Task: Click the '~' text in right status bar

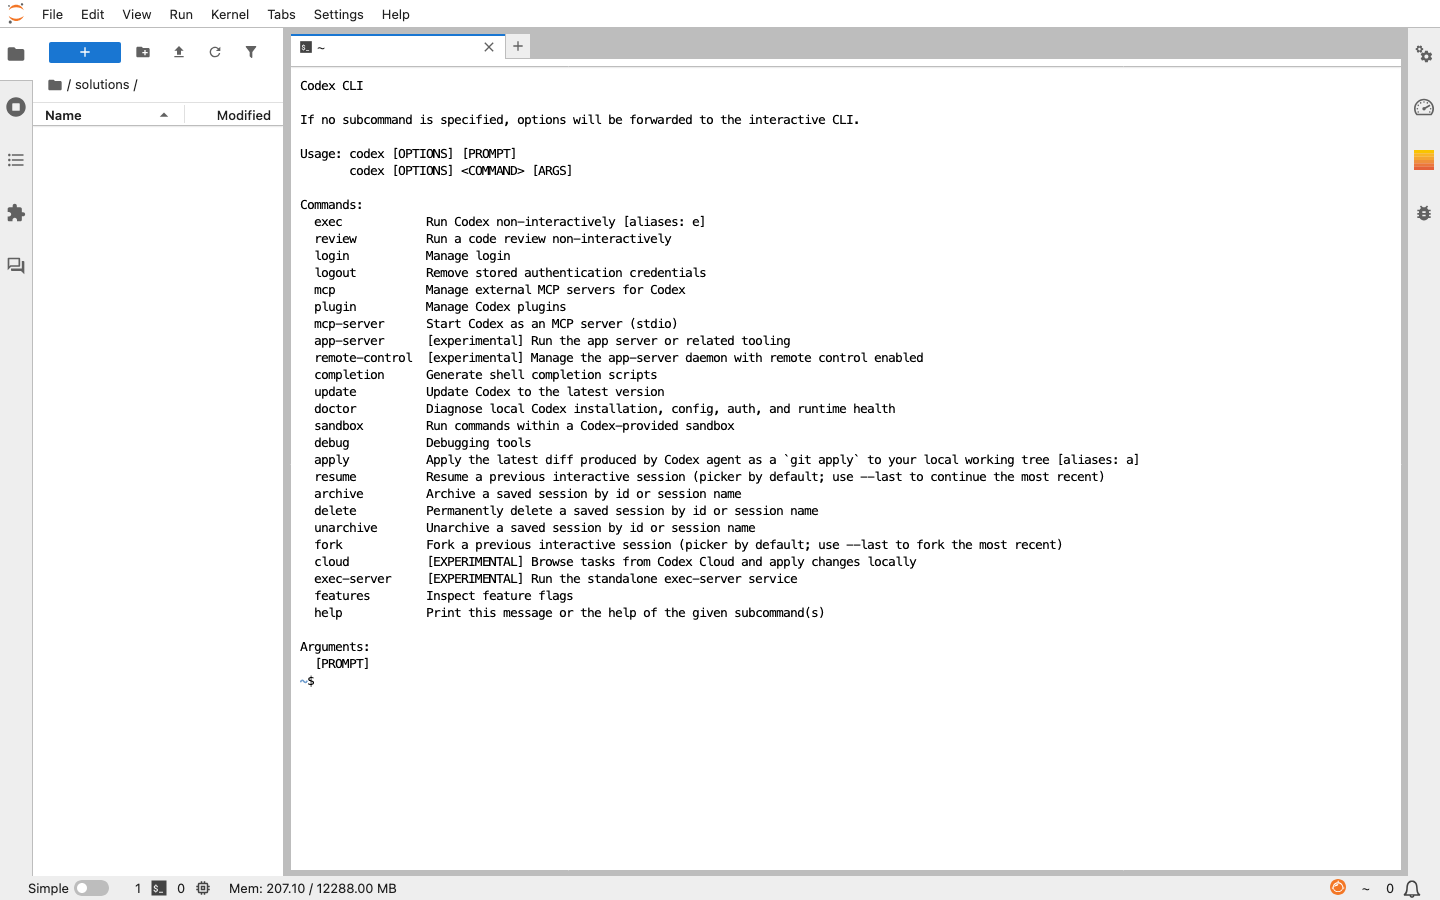Action: [1365, 888]
